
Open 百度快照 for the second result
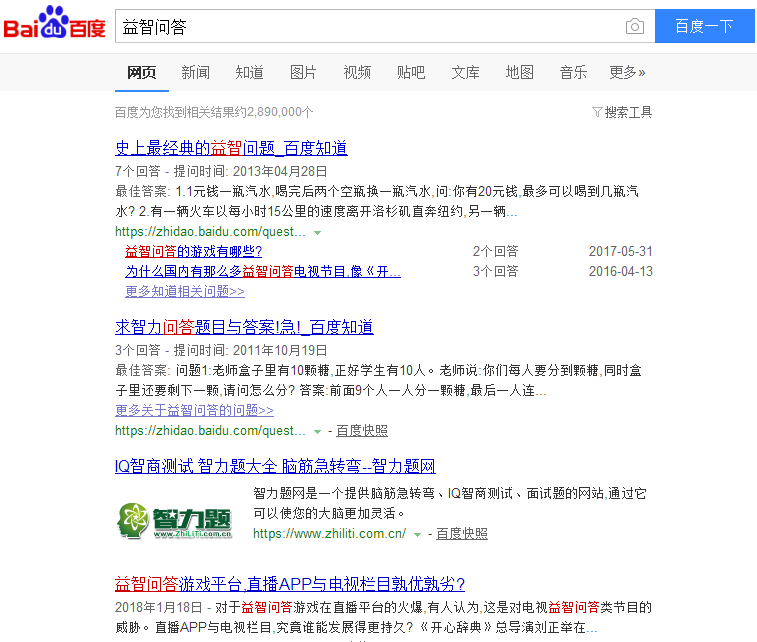362,431
